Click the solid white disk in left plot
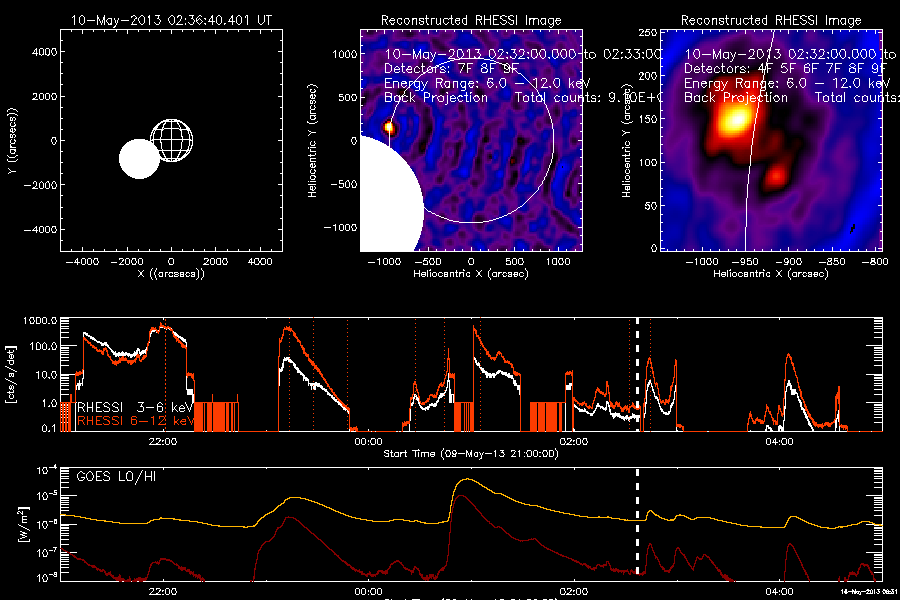This screenshot has height=600, width=900. [139, 158]
